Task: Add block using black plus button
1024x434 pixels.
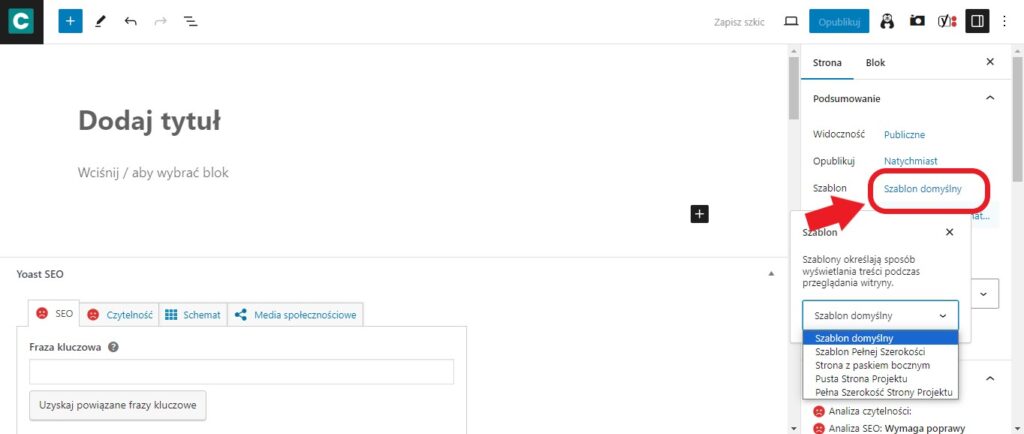Action: (699, 213)
